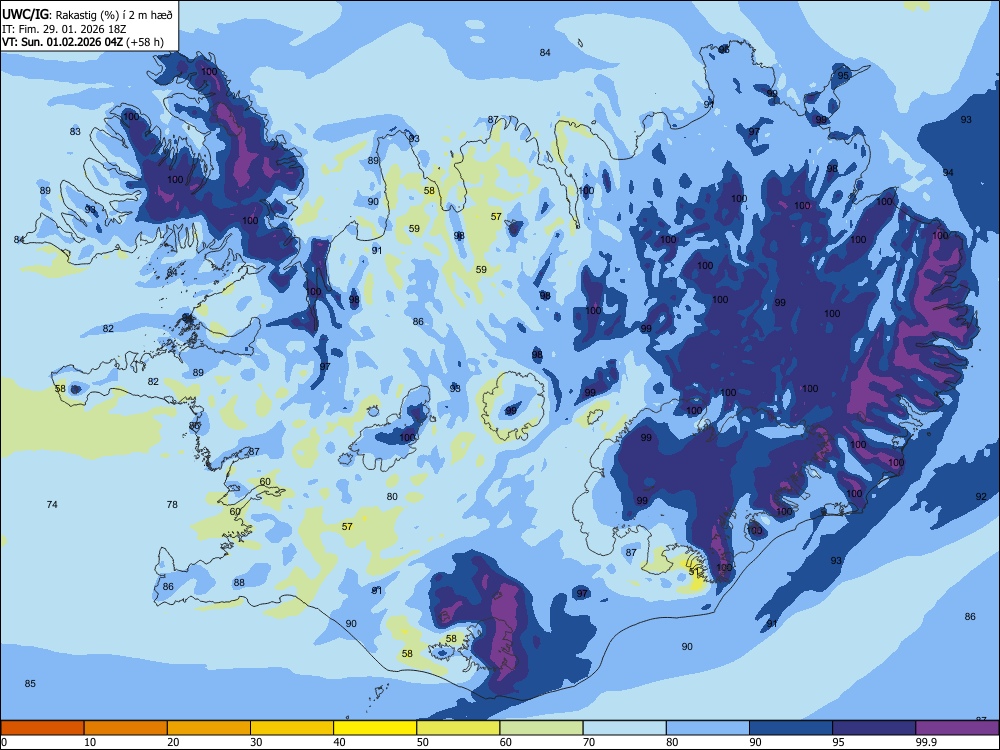
Task: Click the purple 99.9+ legend swatch
Action: pyautogui.click(x=957, y=728)
